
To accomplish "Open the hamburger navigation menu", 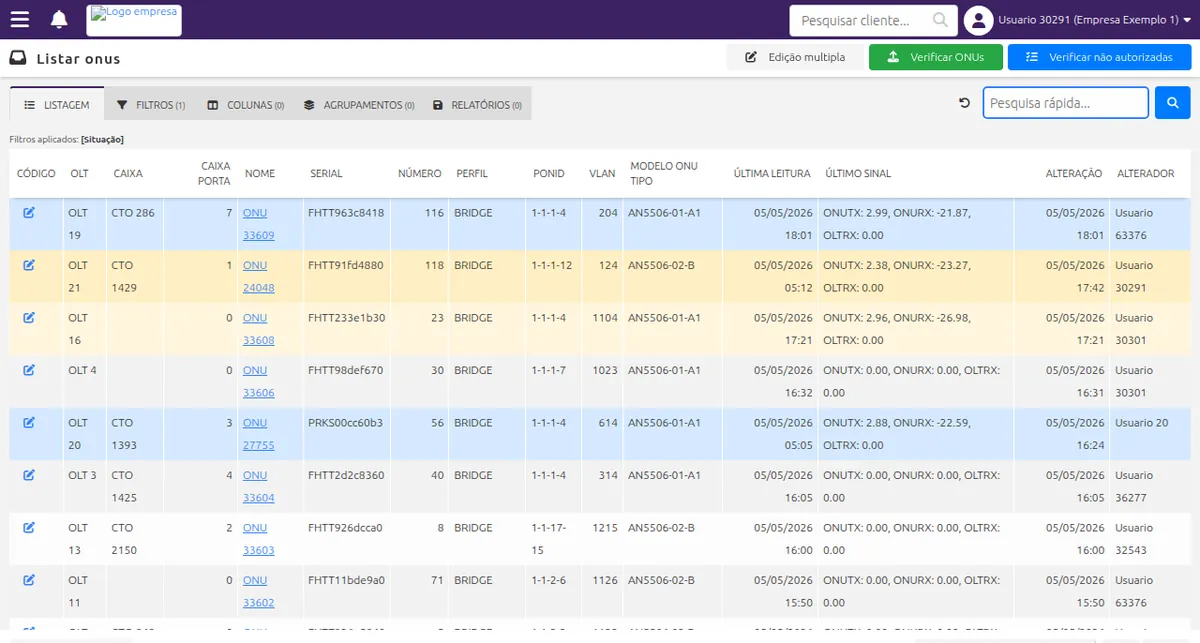I will click(x=20, y=20).
